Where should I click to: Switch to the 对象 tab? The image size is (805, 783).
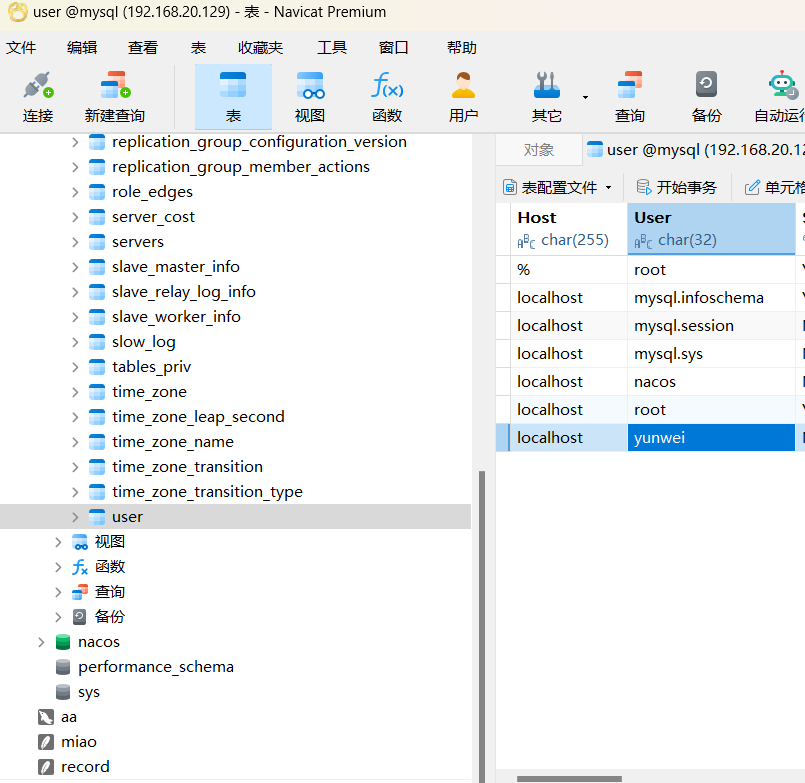pos(539,150)
